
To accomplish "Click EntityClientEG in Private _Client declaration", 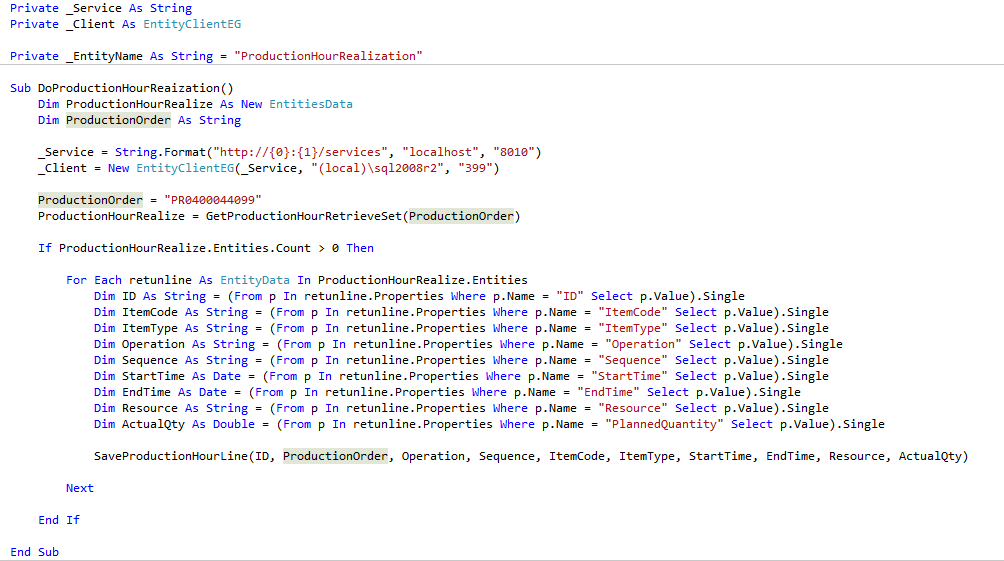I will tap(192, 24).
